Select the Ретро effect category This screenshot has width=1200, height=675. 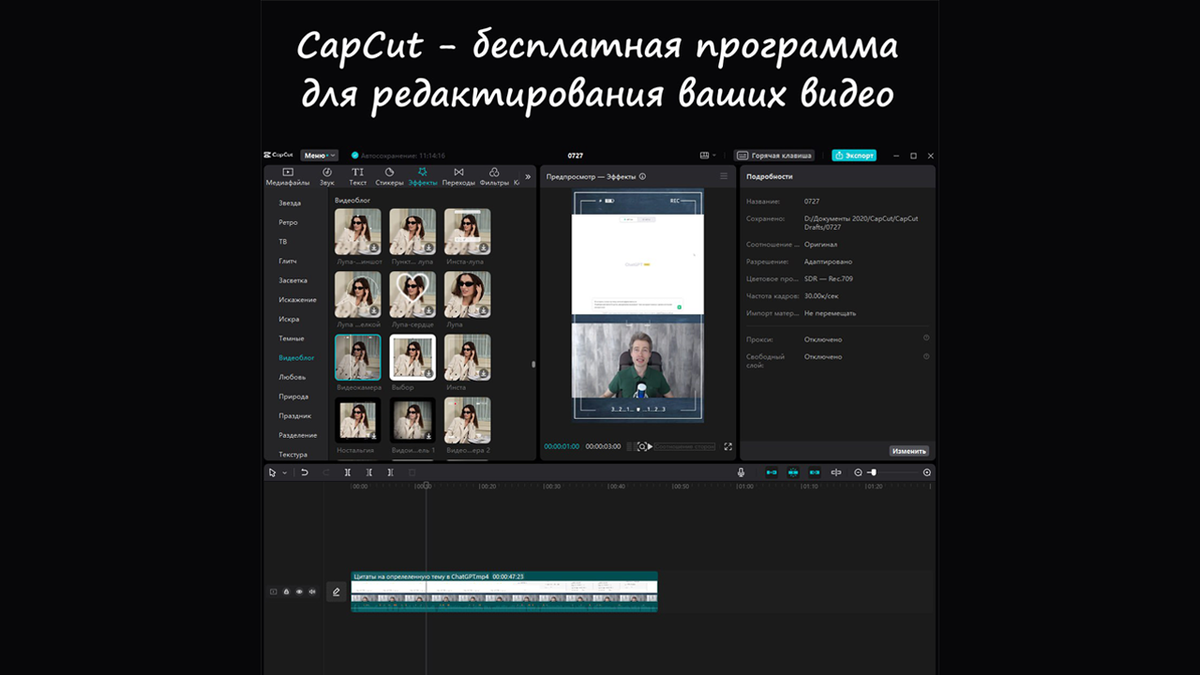coord(288,222)
